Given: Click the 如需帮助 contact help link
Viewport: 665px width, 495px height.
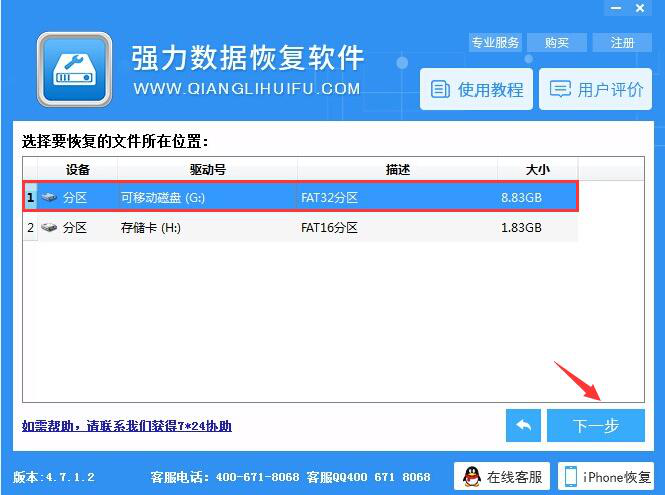Looking at the screenshot, I should pyautogui.click(x=127, y=425).
